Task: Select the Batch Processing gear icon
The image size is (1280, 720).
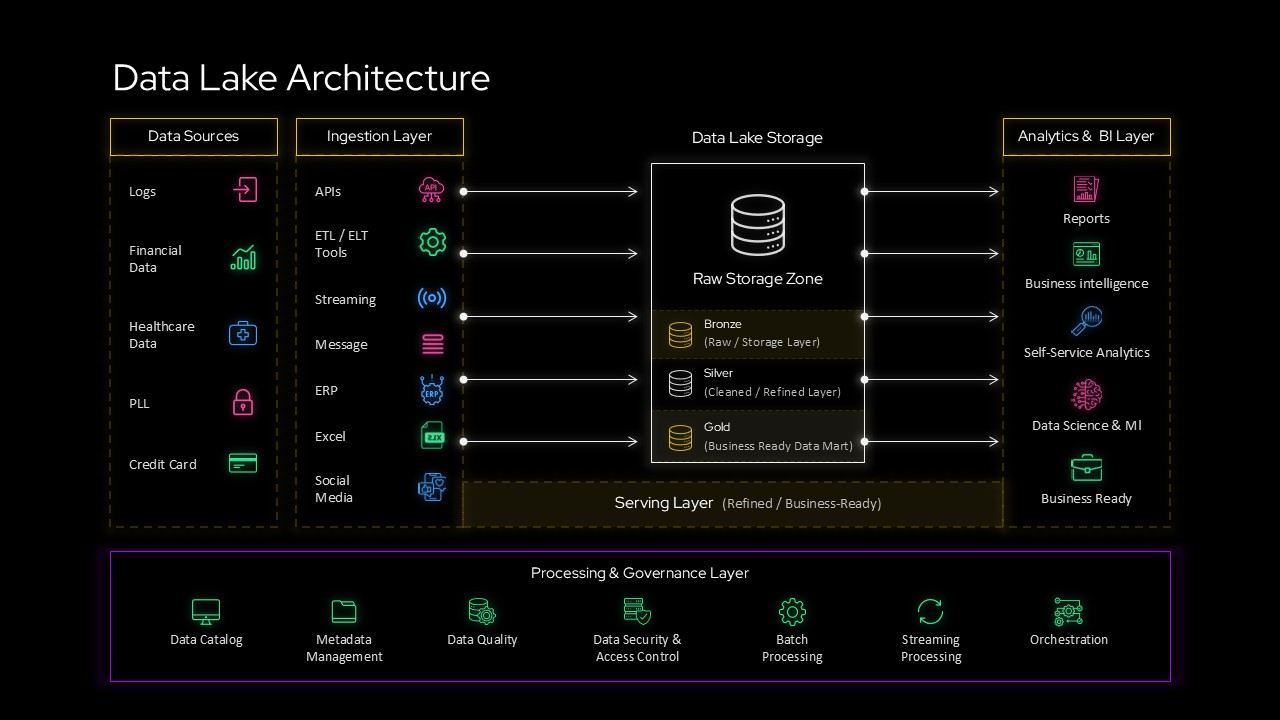Action: (792, 611)
